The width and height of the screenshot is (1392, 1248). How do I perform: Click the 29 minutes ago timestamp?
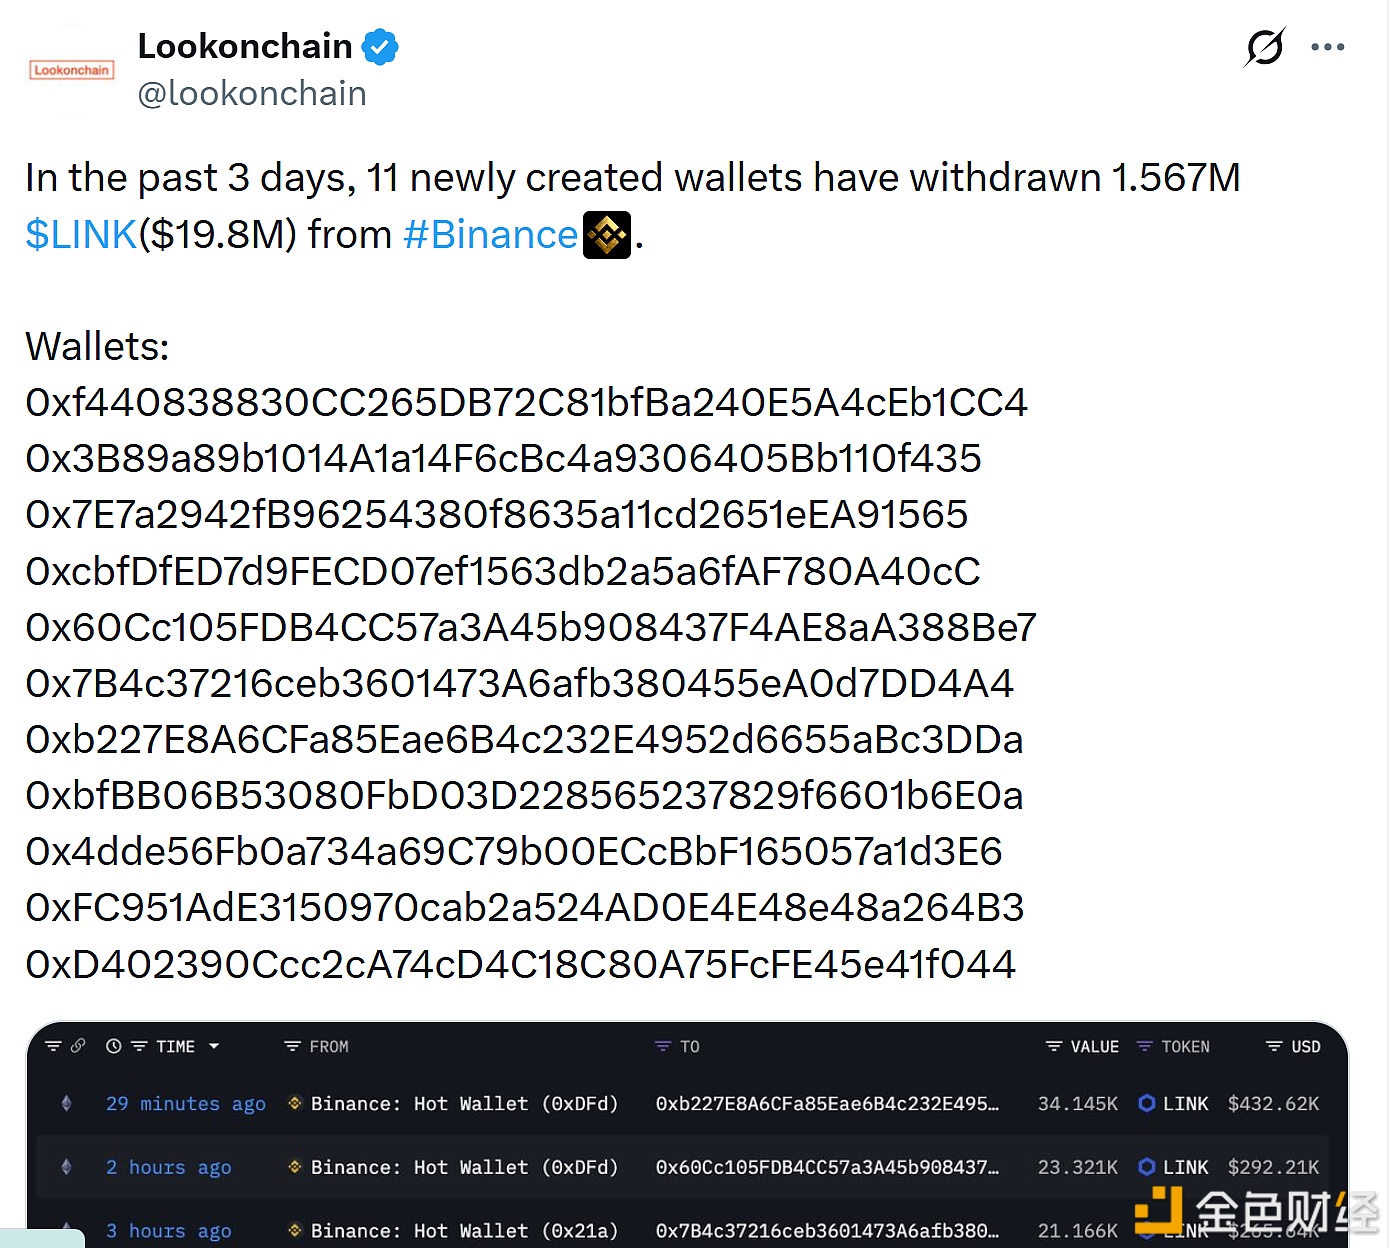pos(186,1103)
